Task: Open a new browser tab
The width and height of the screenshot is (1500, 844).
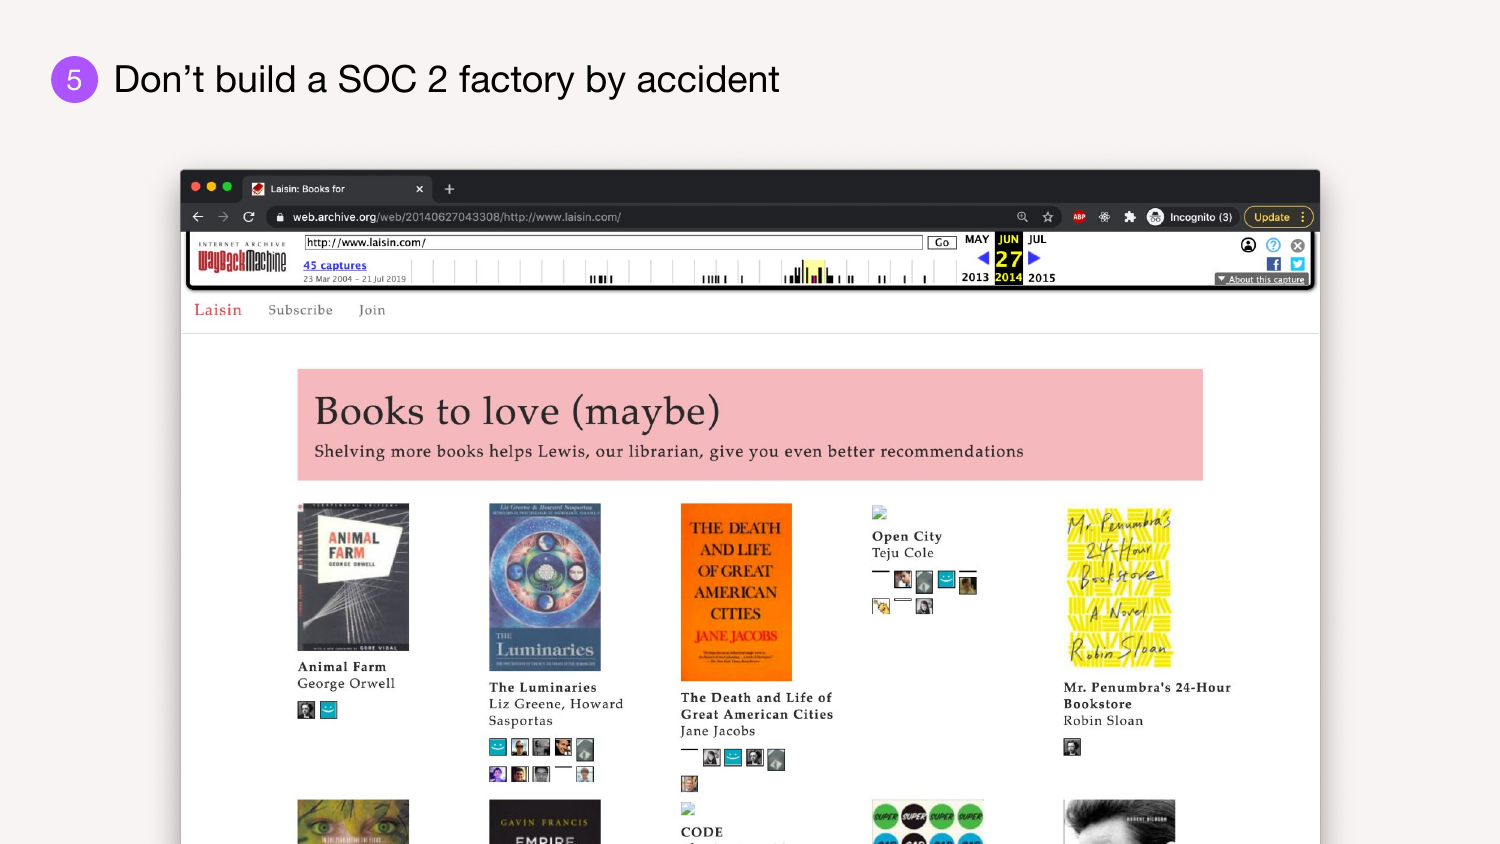Action: 449,189
